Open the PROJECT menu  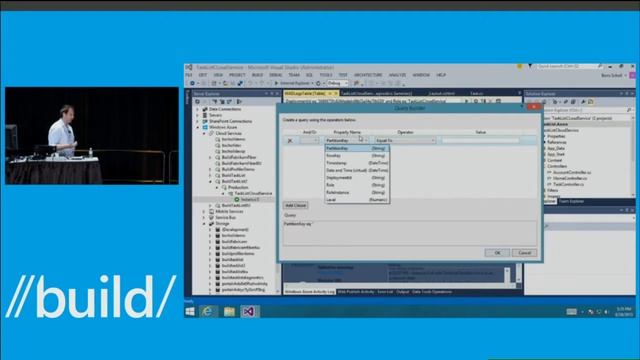(237, 75)
